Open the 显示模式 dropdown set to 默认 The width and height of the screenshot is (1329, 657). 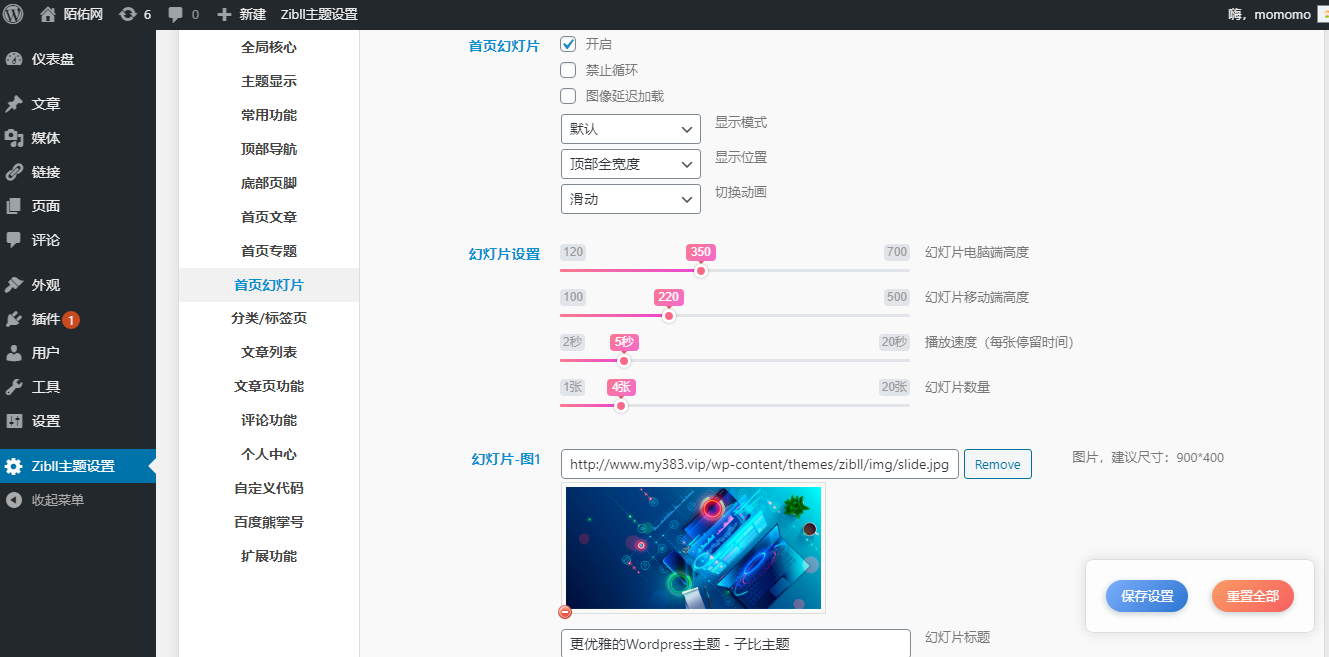click(x=630, y=129)
